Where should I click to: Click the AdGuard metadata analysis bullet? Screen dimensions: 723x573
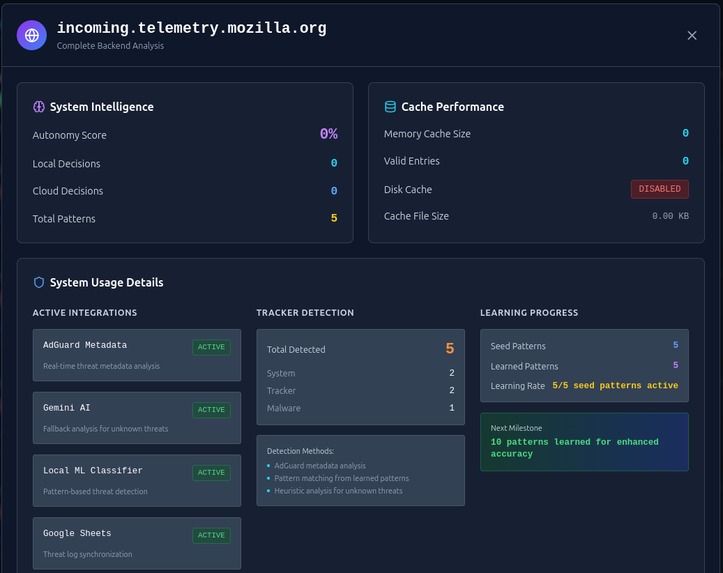coord(320,466)
